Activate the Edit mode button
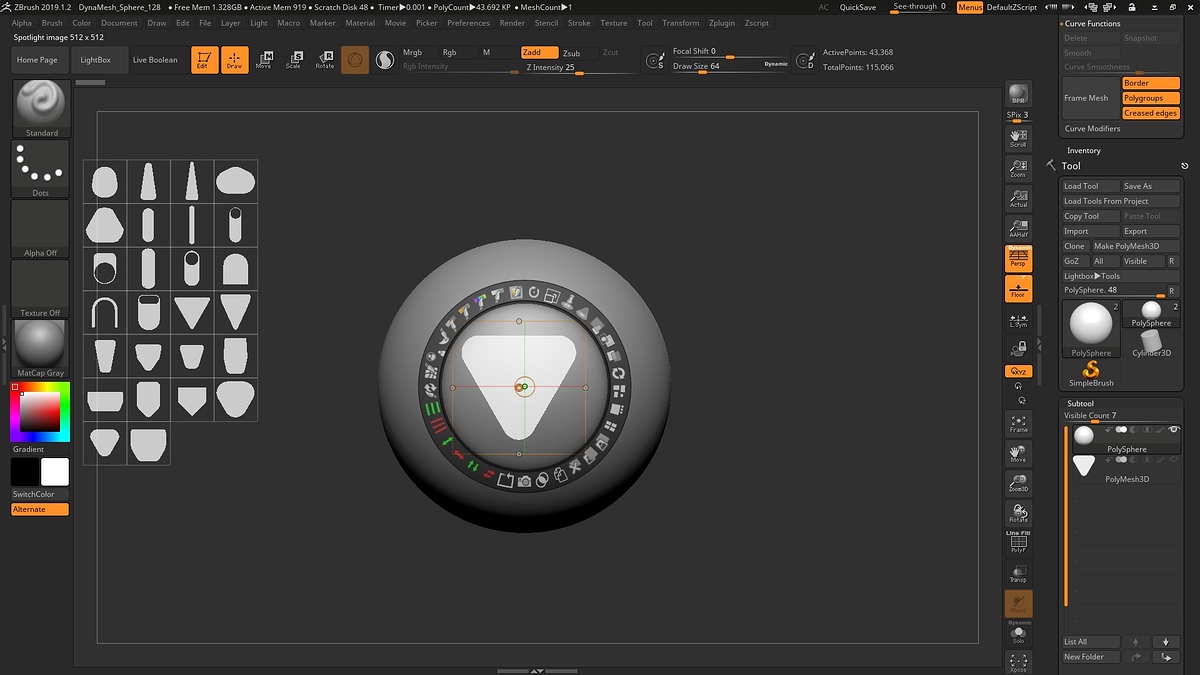 pos(203,60)
